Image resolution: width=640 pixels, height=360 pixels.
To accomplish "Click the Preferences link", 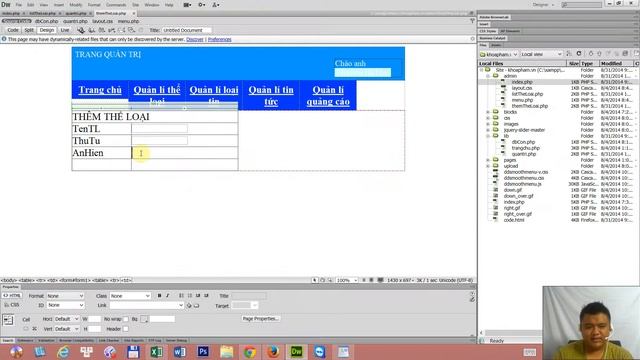I will point(220,40).
